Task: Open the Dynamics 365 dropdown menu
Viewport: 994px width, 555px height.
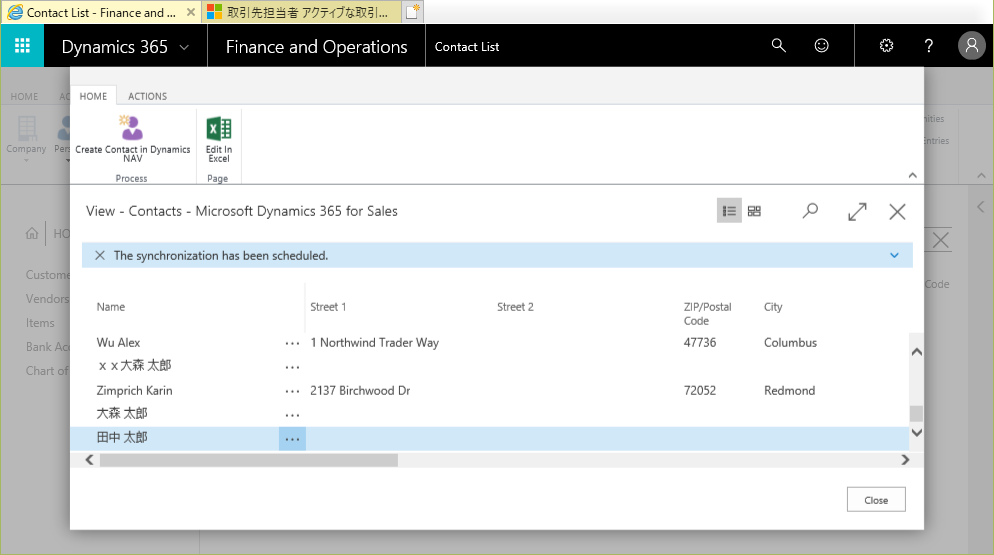Action: (125, 47)
